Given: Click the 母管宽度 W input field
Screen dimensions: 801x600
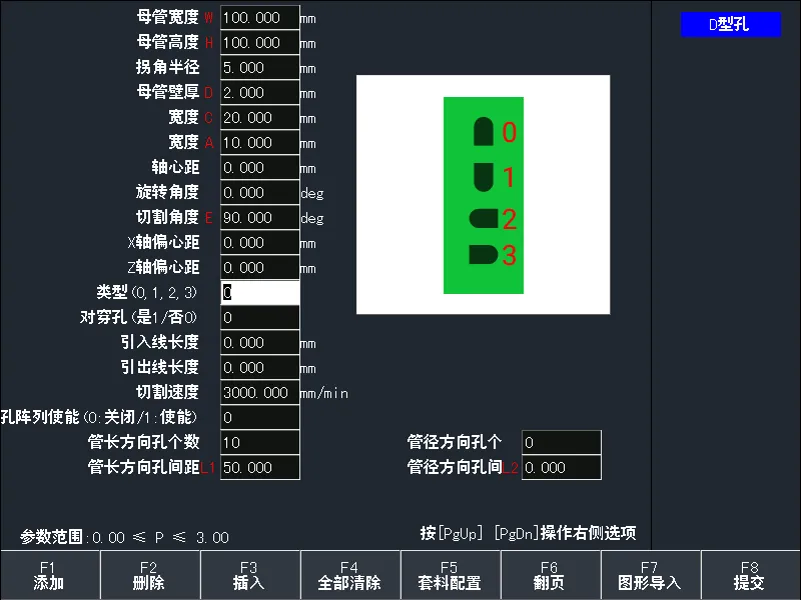Looking at the screenshot, I should click(x=260, y=18).
